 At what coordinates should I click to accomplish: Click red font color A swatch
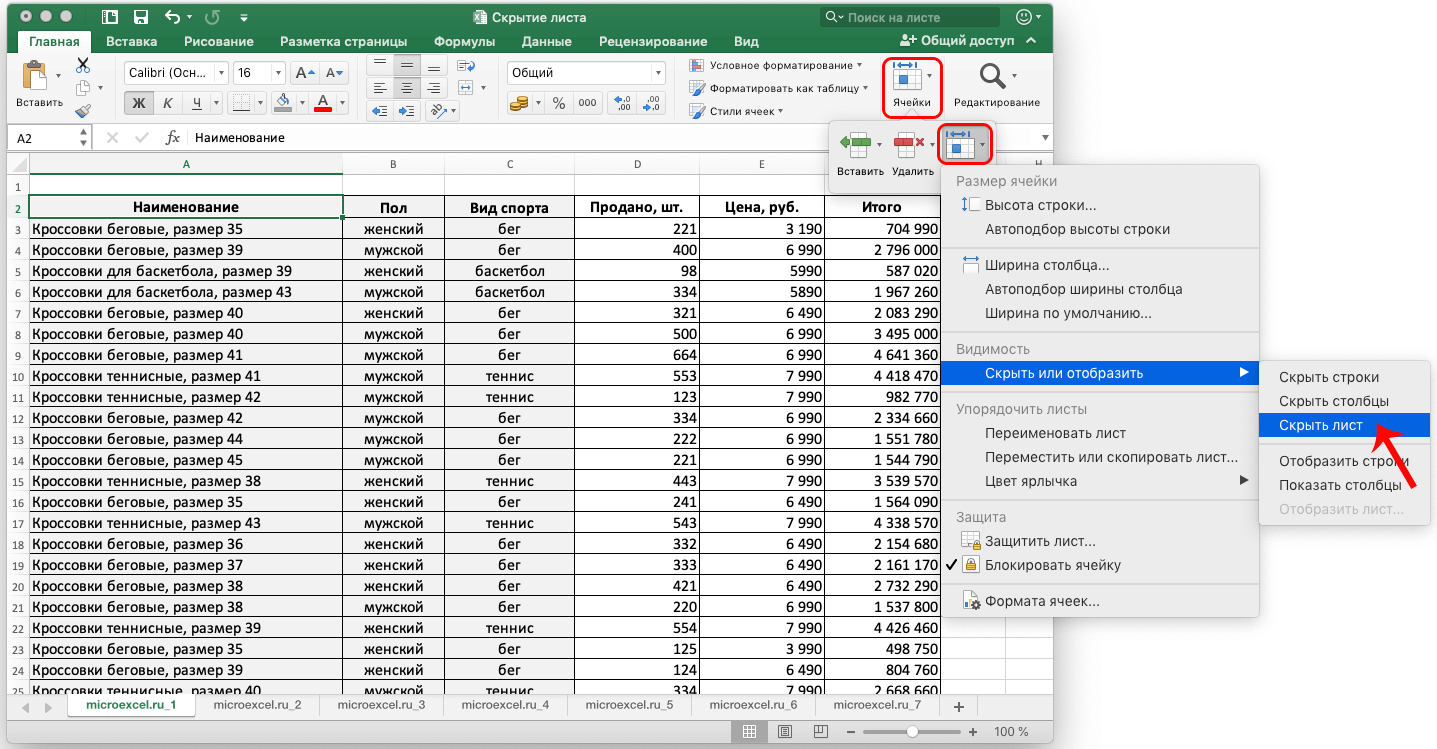(x=323, y=103)
